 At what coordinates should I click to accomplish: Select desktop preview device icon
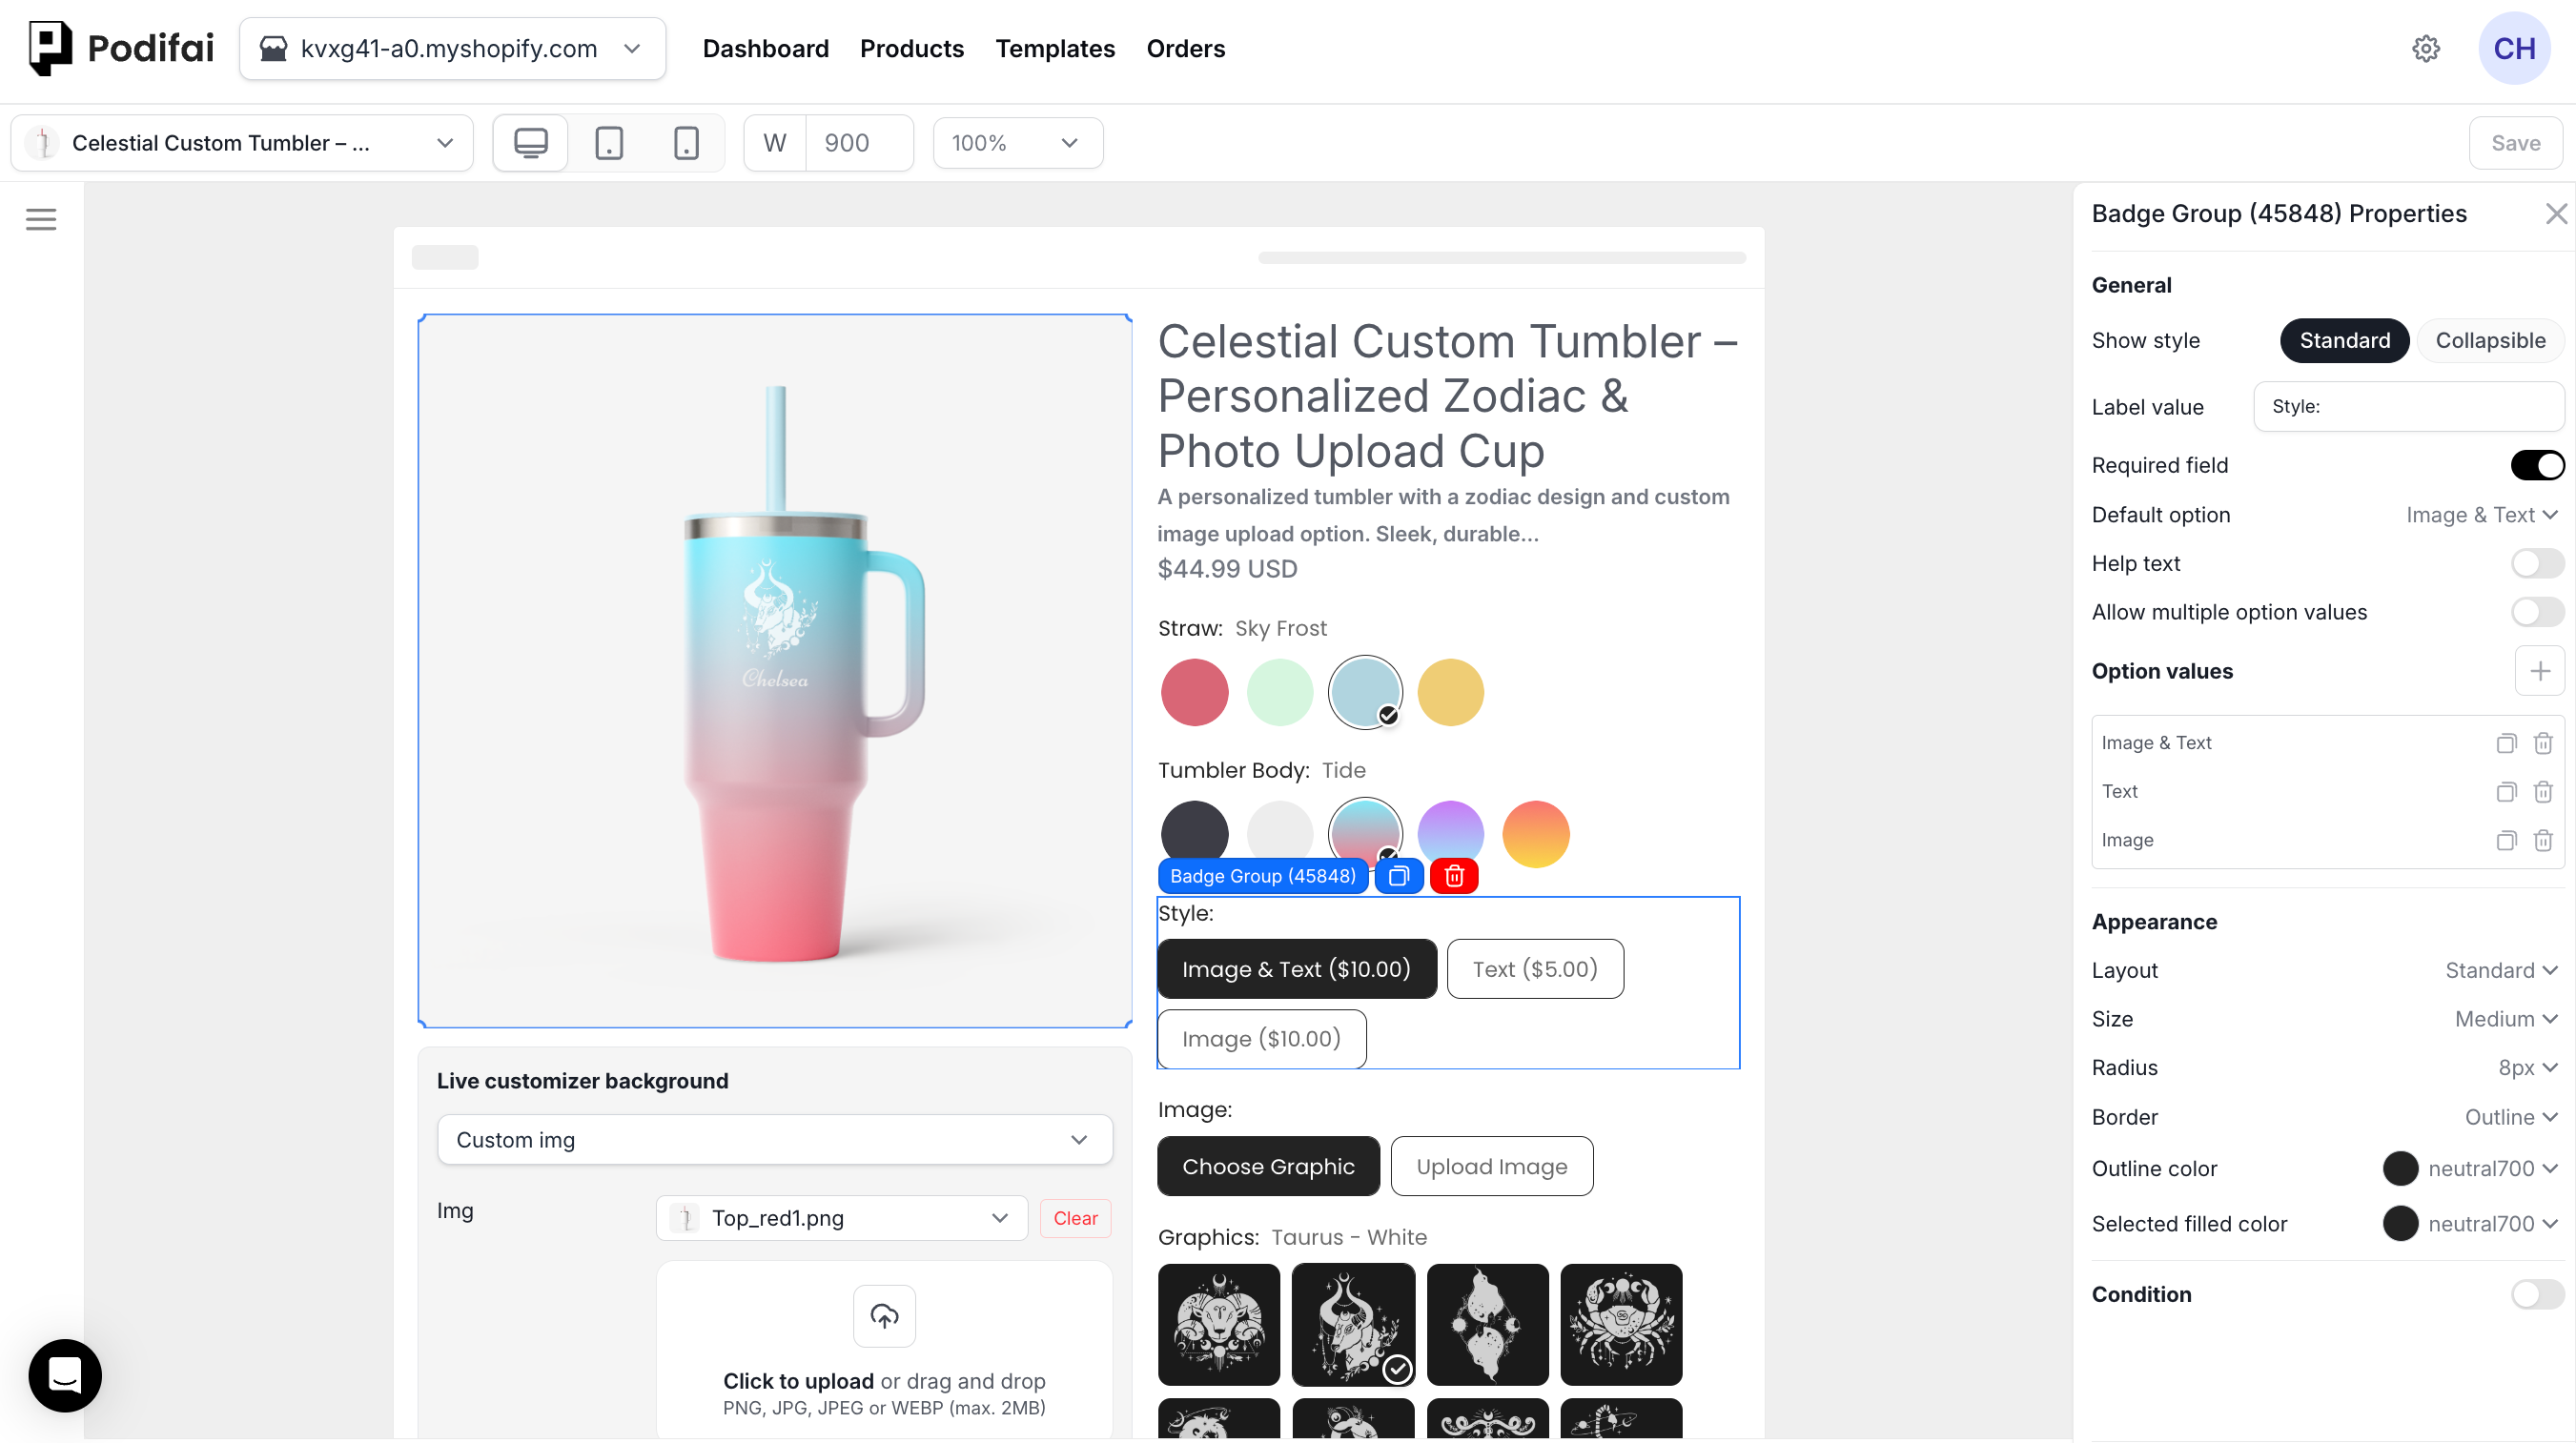530,143
